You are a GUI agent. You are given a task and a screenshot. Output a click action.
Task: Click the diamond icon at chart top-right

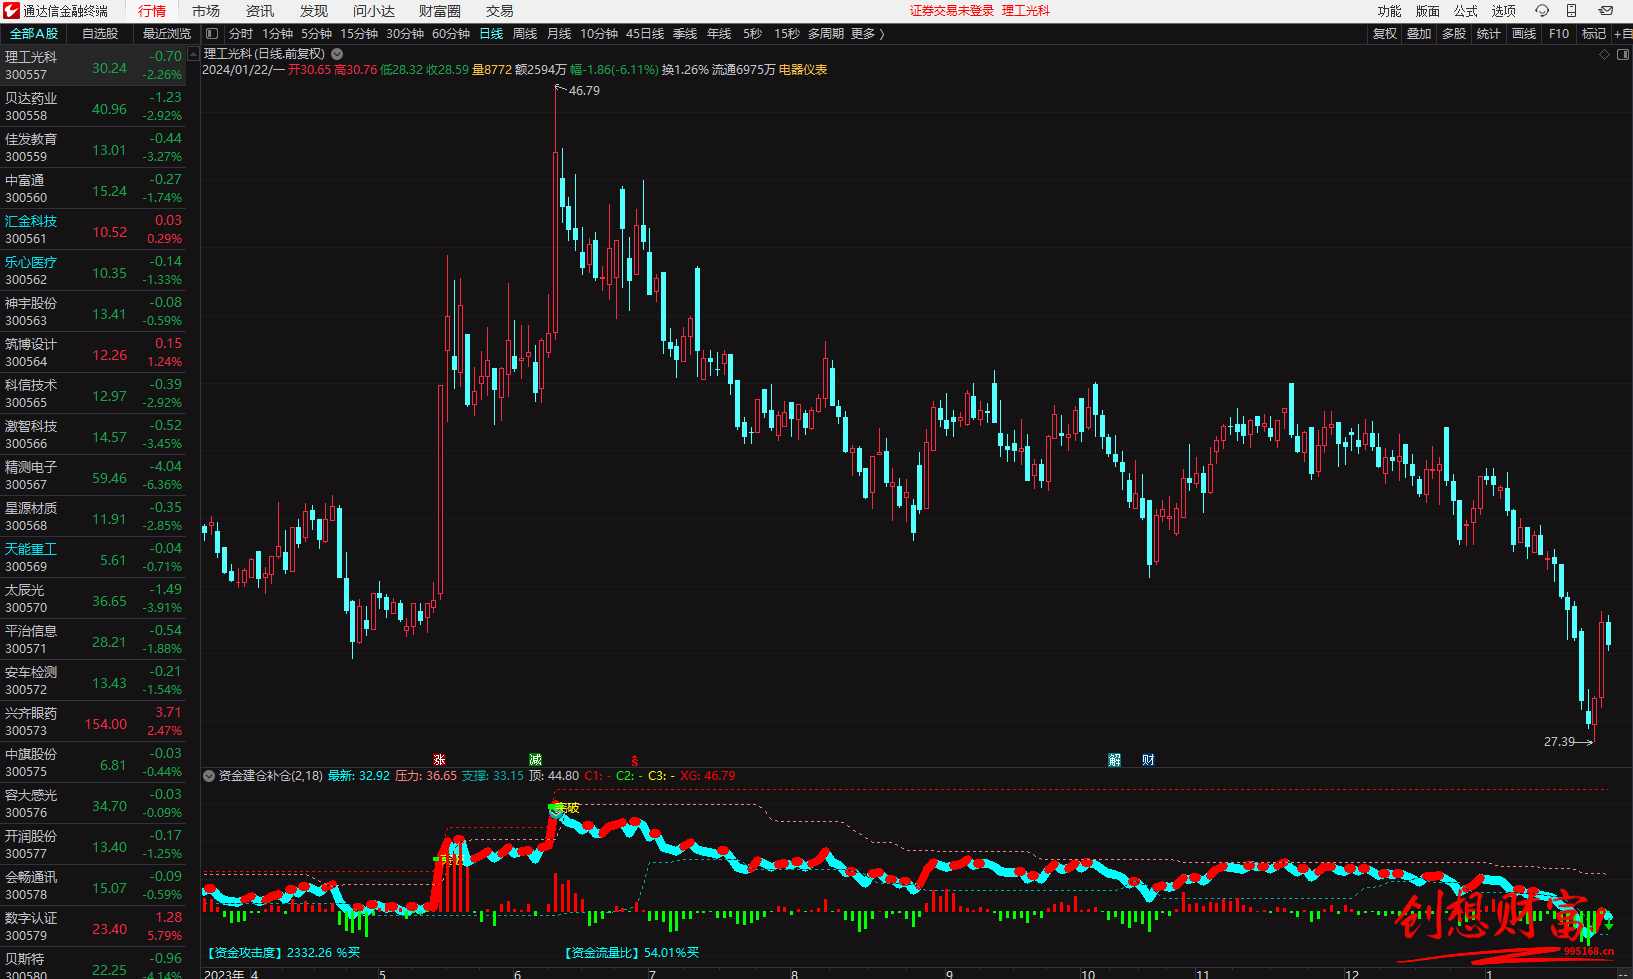click(x=1605, y=54)
